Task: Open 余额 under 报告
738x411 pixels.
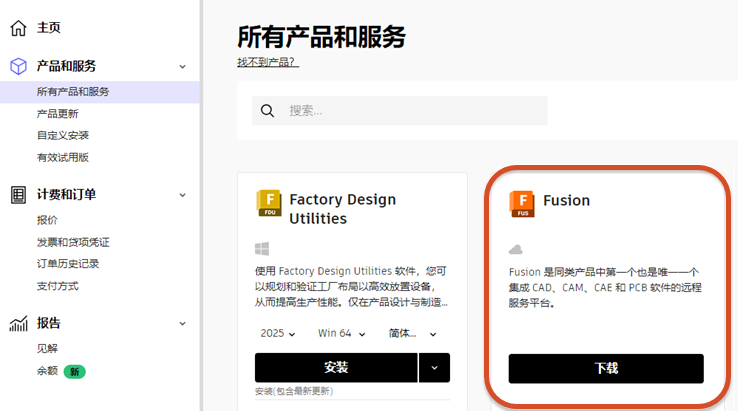Action: point(47,371)
